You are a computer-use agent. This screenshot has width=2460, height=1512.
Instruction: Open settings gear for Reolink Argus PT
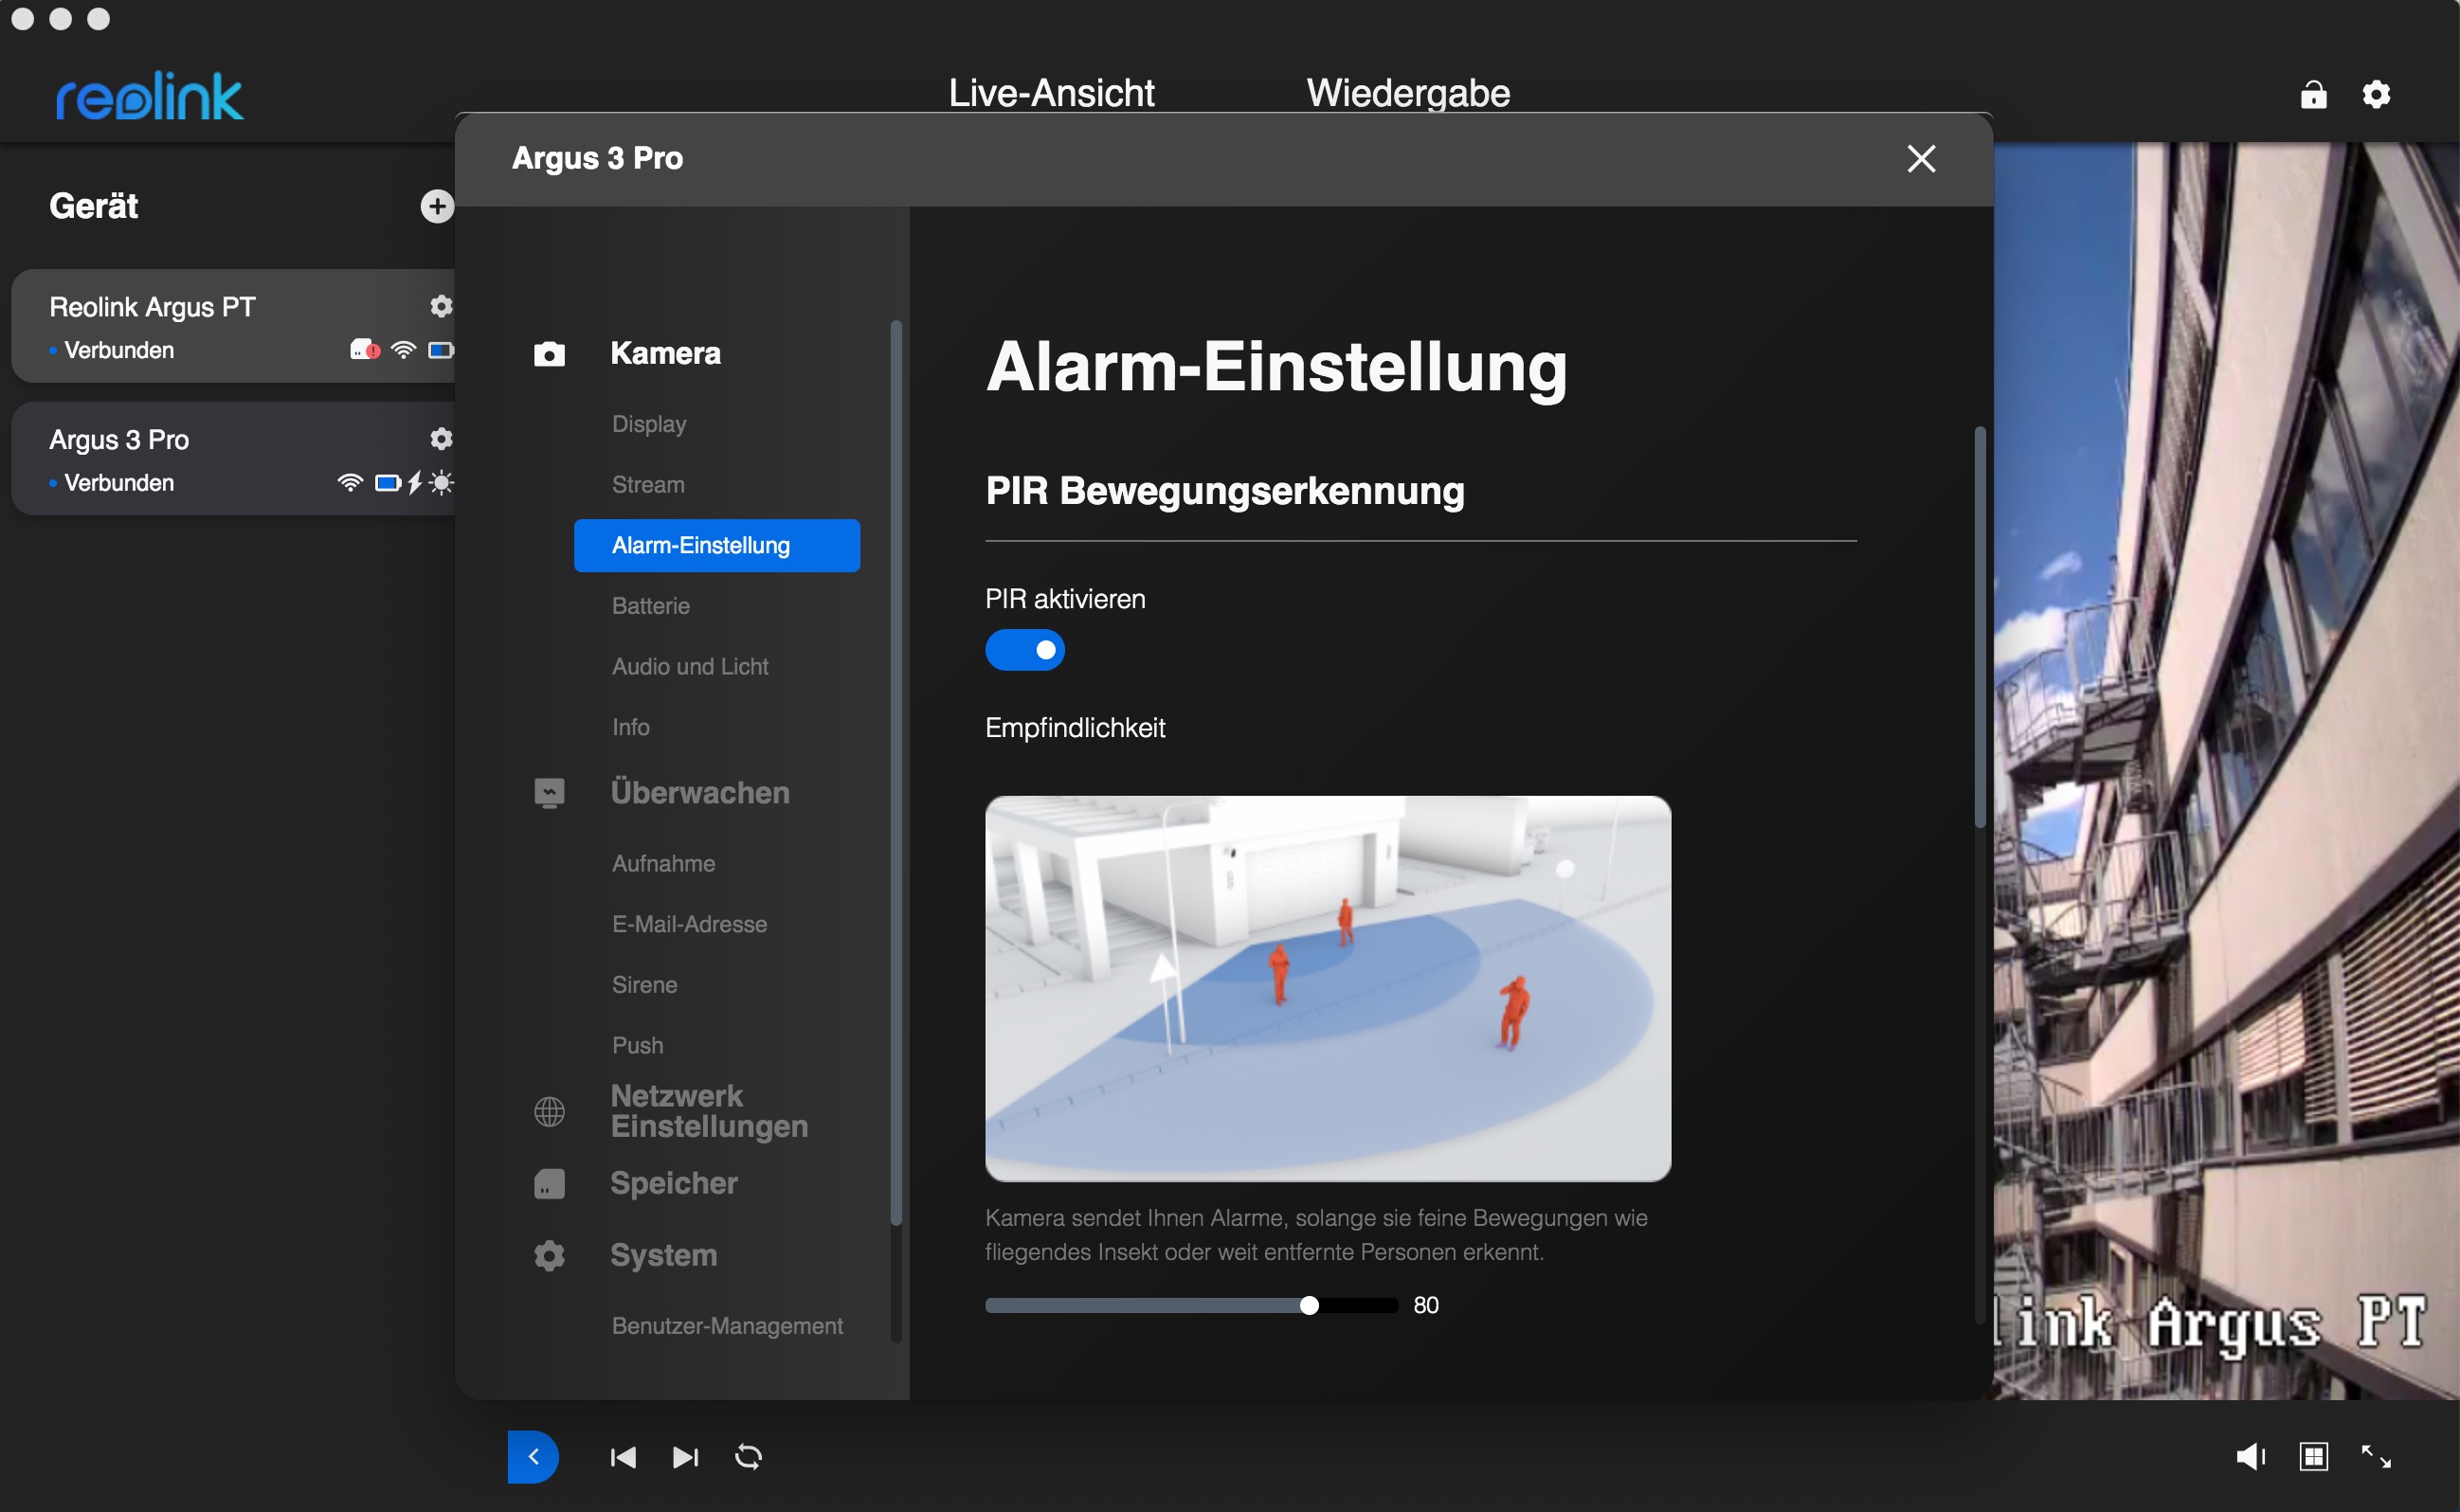(440, 306)
